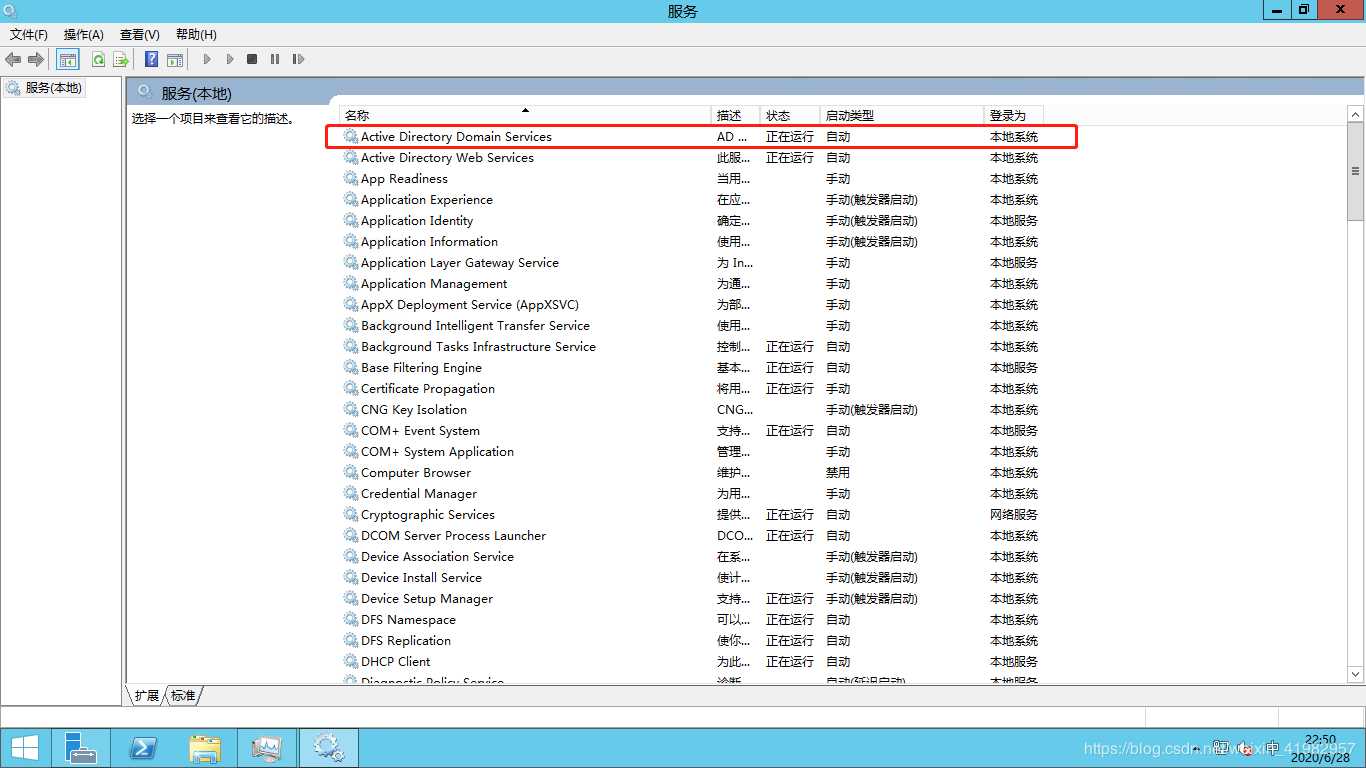Select the Device Install Service row

point(692,578)
